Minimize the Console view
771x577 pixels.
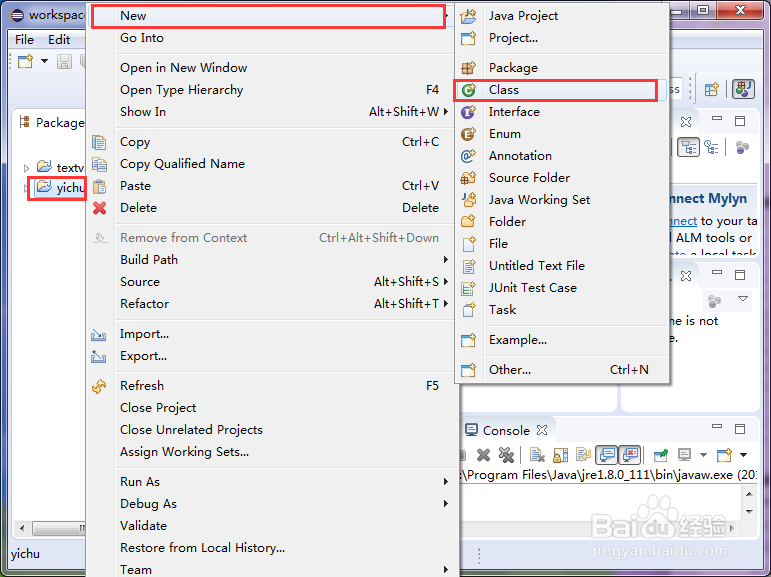(x=717, y=427)
